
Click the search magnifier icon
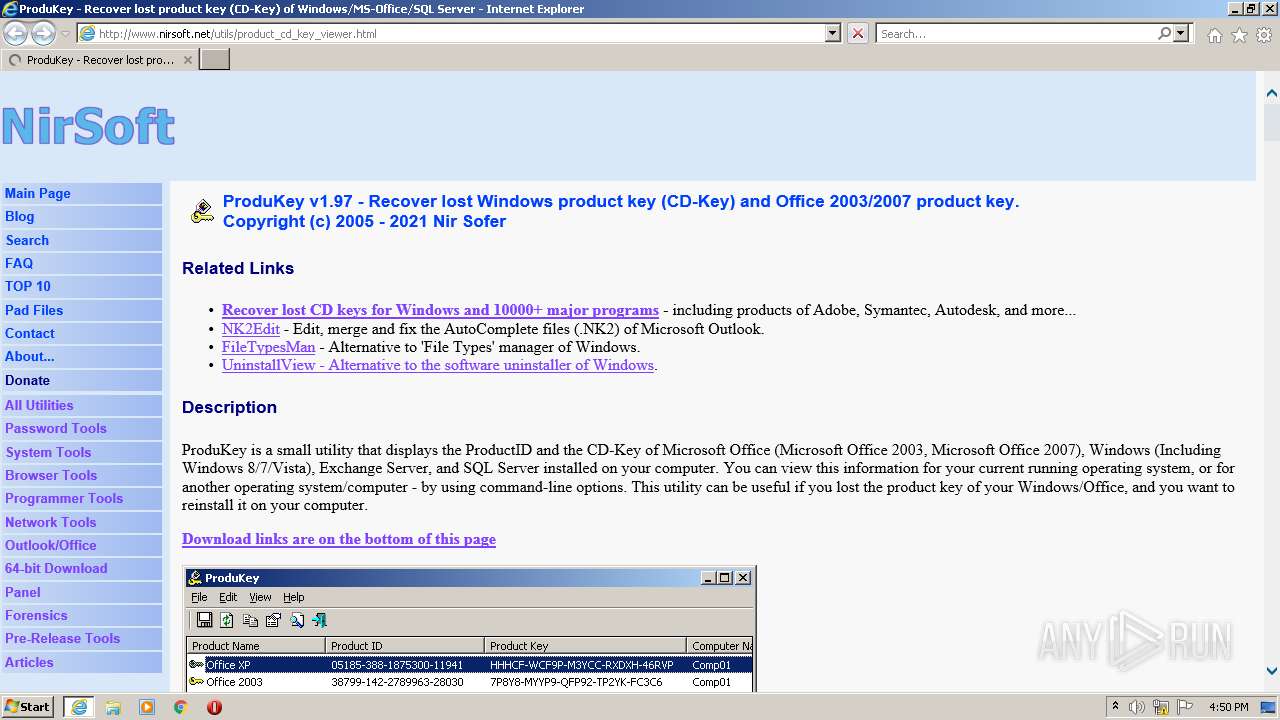tap(1164, 33)
